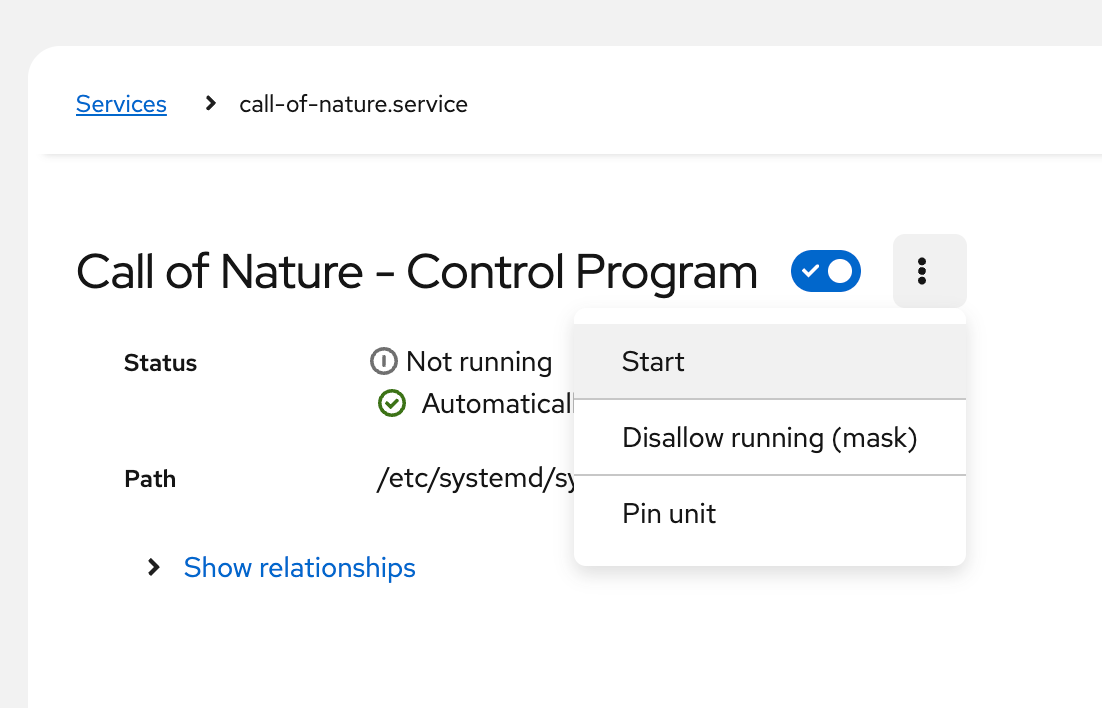Select Disallow running (mask) option

point(769,437)
